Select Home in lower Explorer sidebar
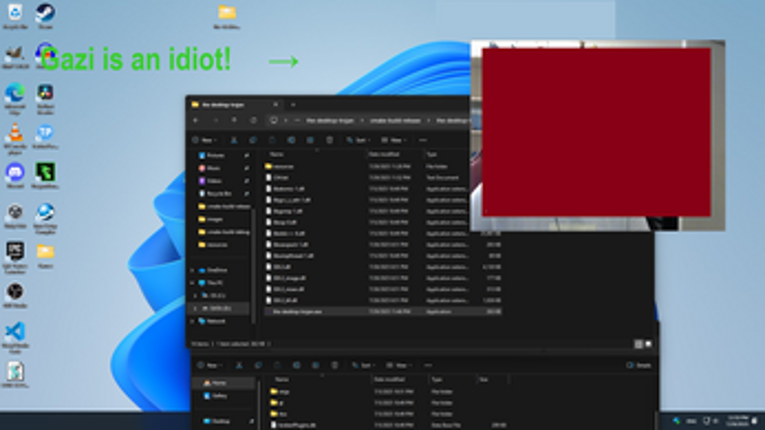This screenshot has height=430, width=765. point(223,383)
